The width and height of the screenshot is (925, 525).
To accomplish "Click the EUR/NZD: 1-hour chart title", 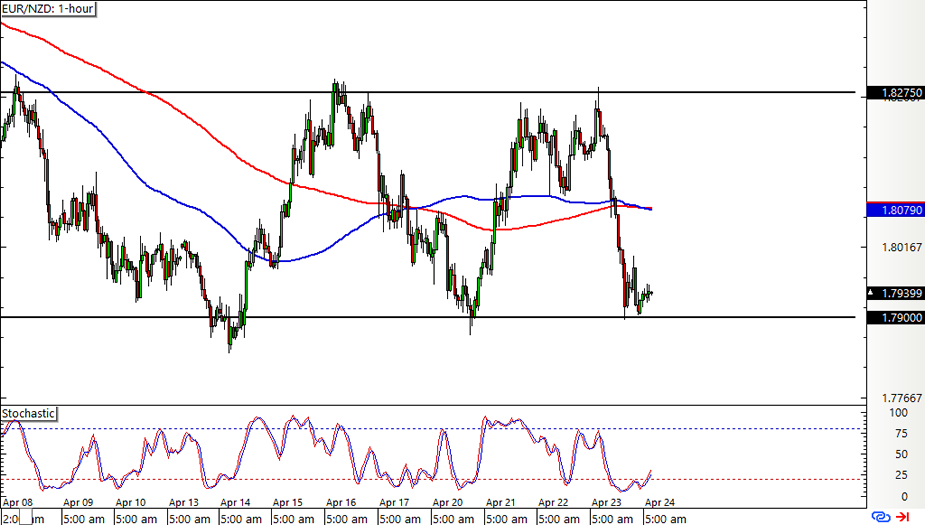I will click(x=48, y=9).
